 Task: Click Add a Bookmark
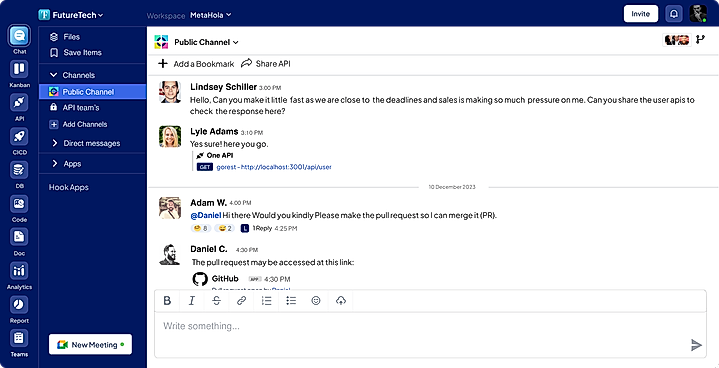196,64
